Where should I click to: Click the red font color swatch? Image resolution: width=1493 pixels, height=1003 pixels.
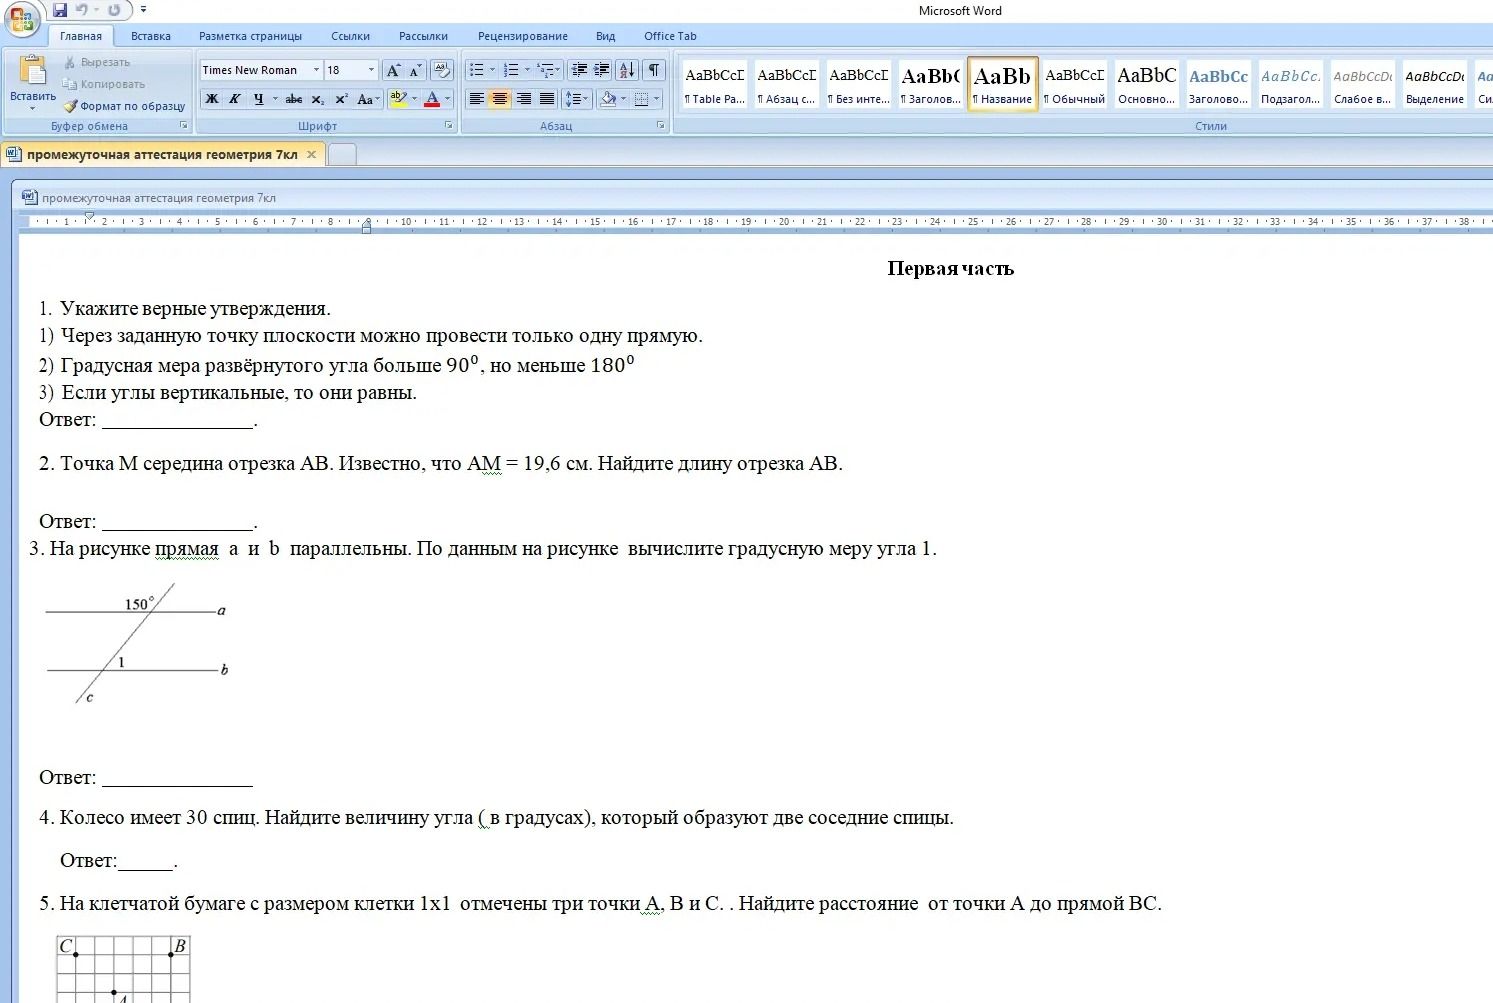(x=432, y=99)
